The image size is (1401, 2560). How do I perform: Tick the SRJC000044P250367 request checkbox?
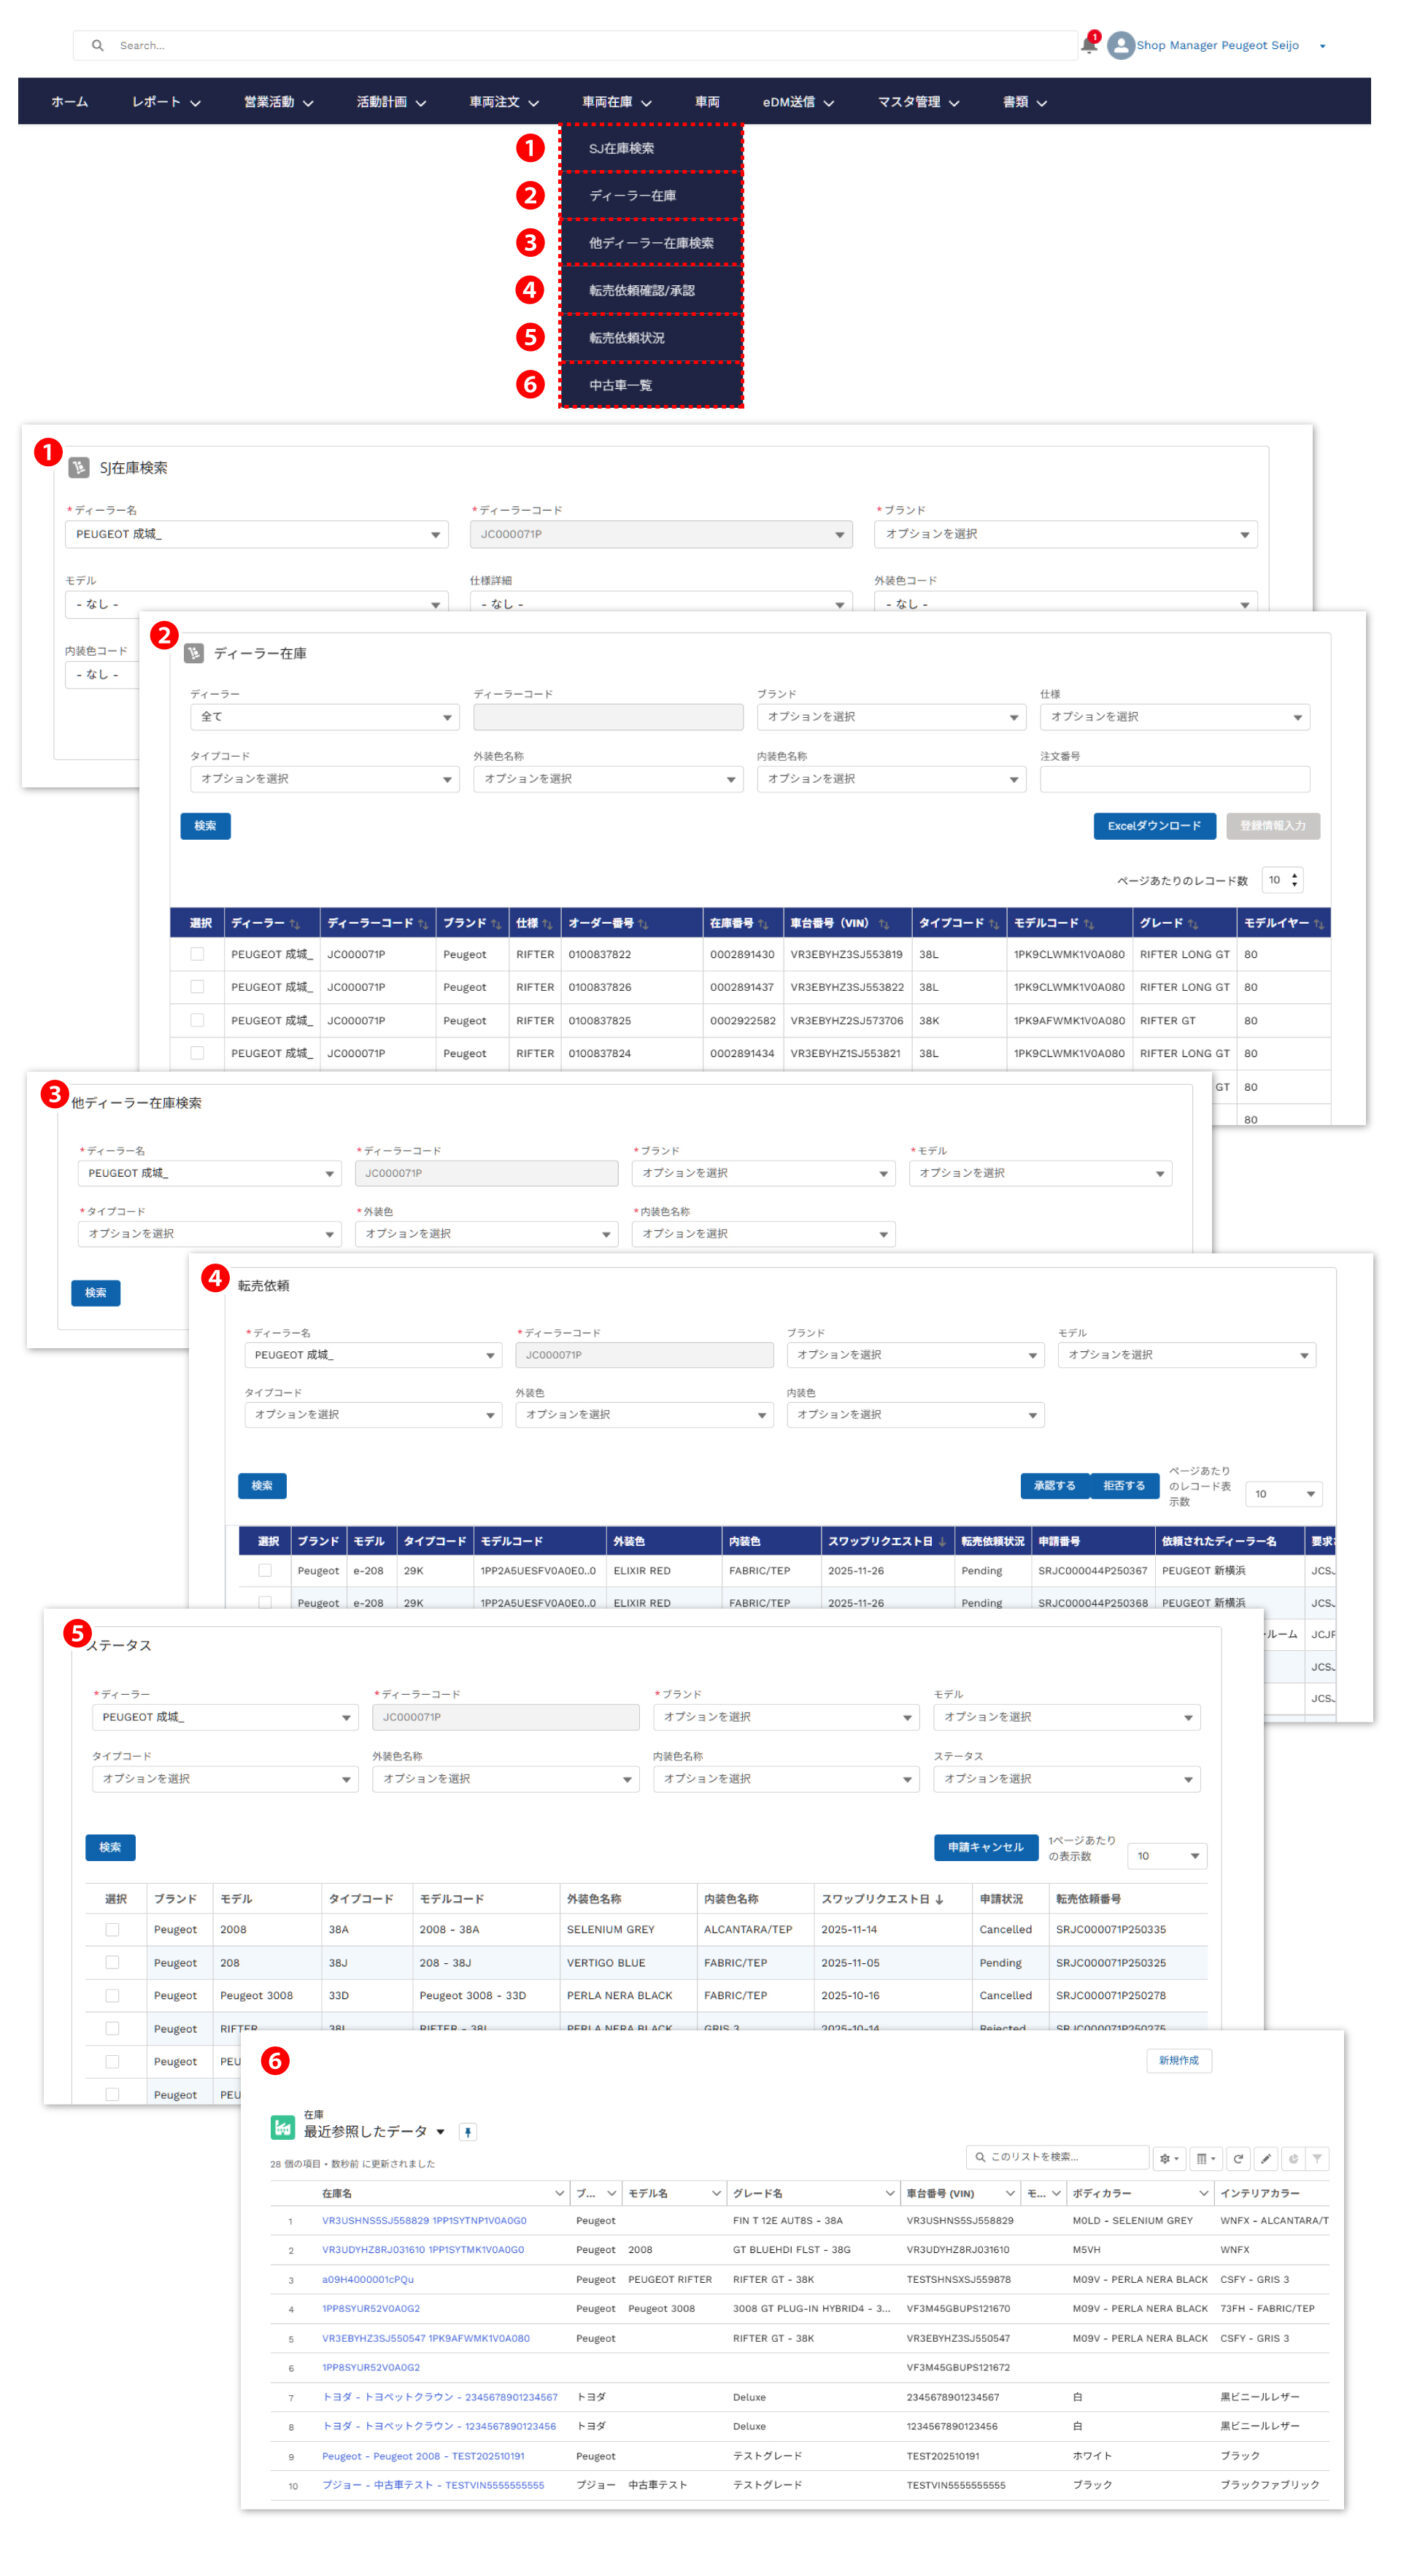tap(265, 1570)
